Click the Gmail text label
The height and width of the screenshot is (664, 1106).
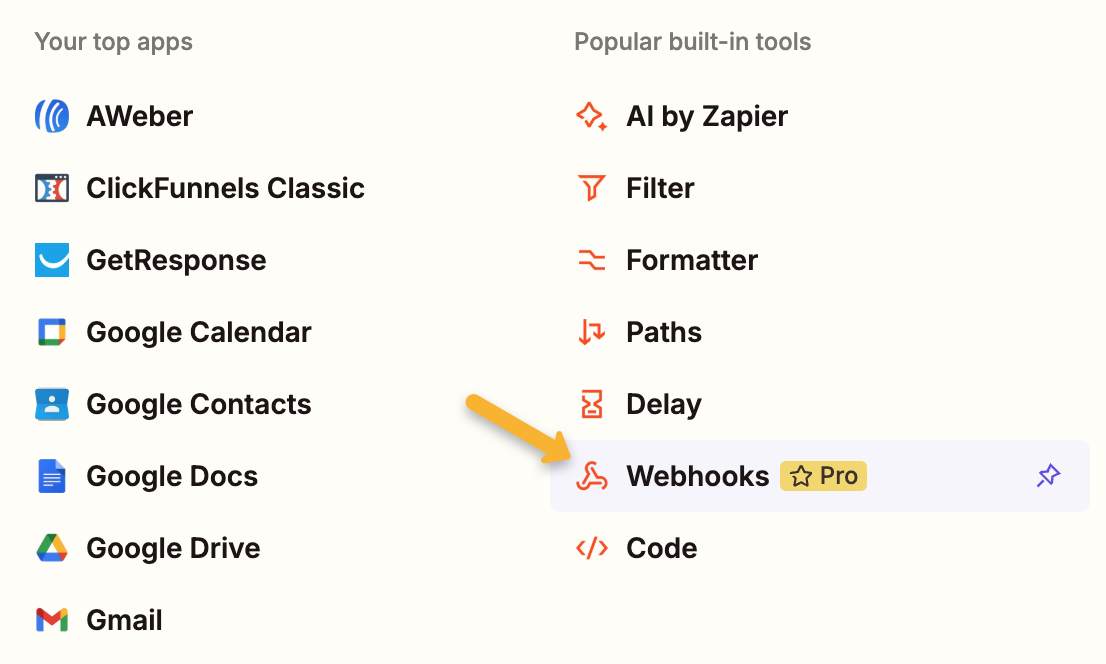(x=124, y=620)
